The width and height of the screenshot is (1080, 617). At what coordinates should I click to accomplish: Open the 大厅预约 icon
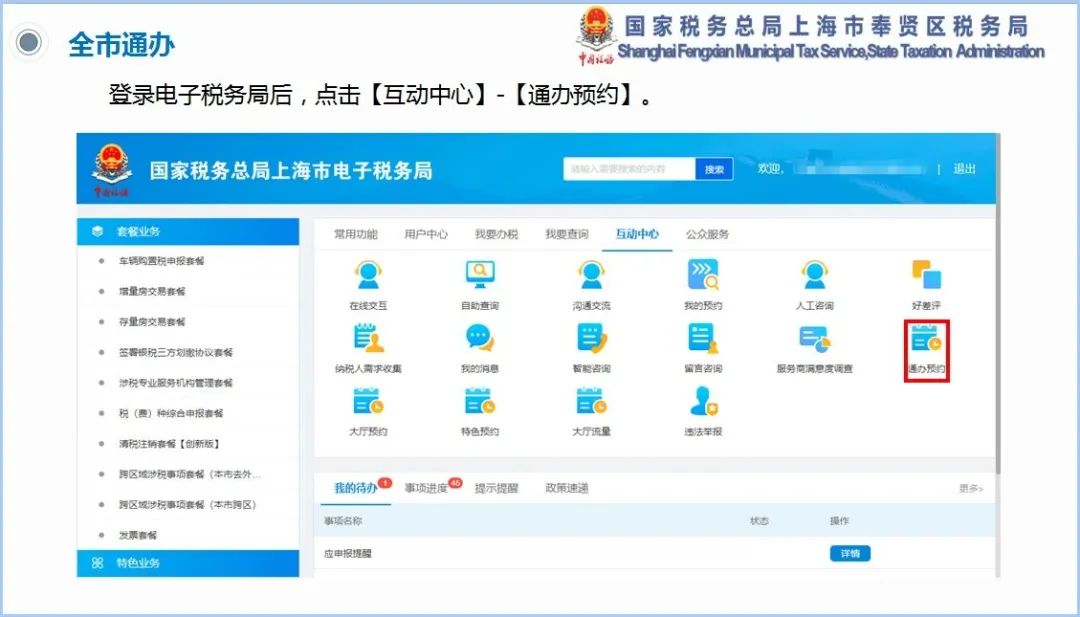368,401
